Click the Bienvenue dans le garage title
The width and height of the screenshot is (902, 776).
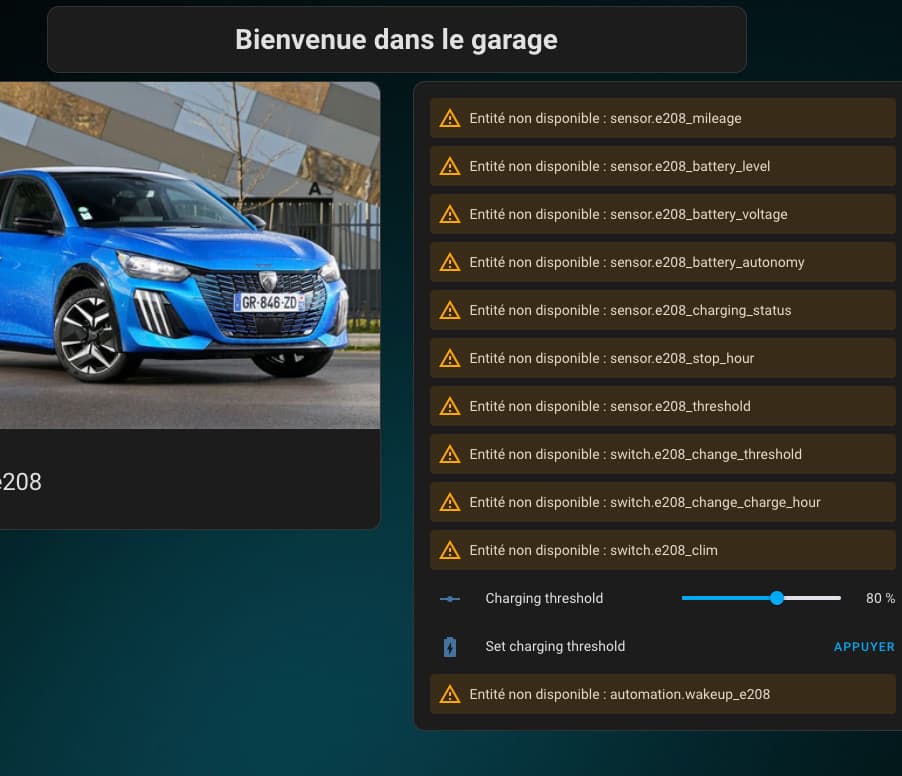(396, 40)
